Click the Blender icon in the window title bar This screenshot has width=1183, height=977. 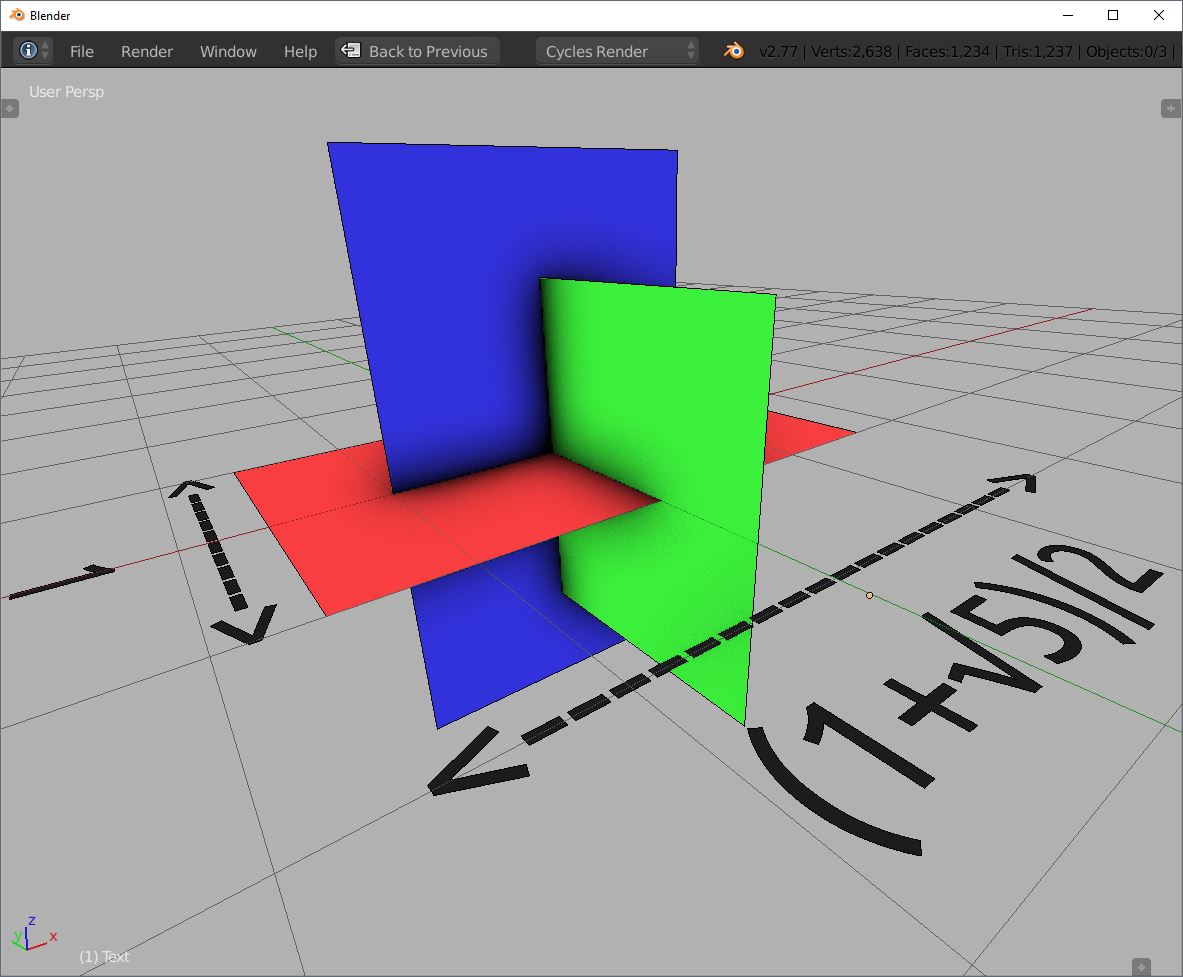(16, 15)
